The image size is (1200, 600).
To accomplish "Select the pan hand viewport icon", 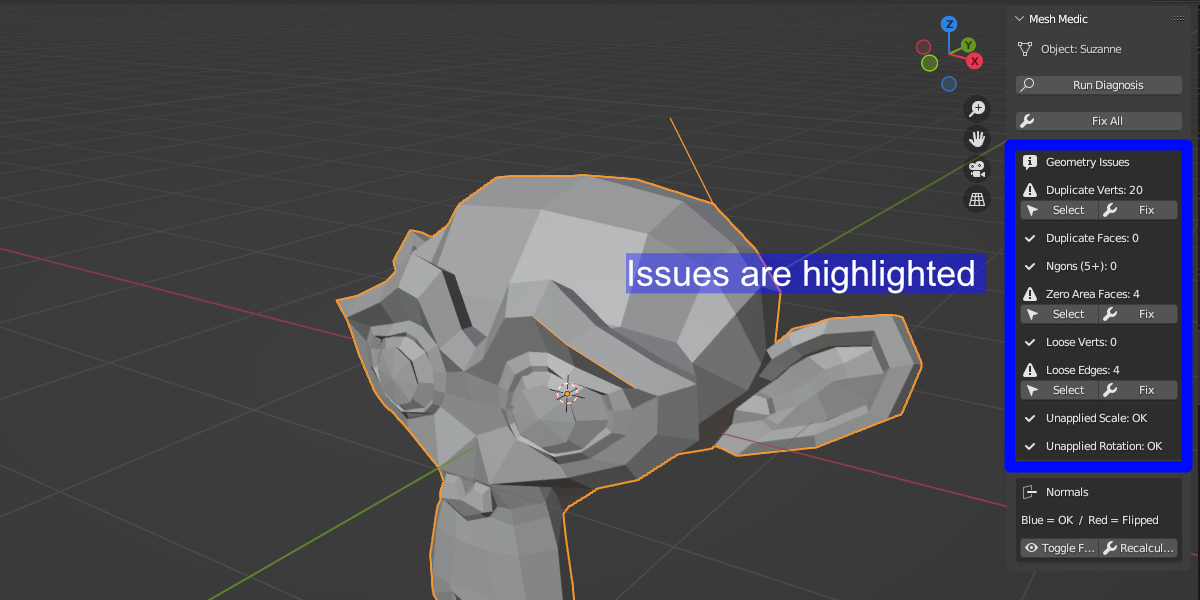I will click(977, 139).
